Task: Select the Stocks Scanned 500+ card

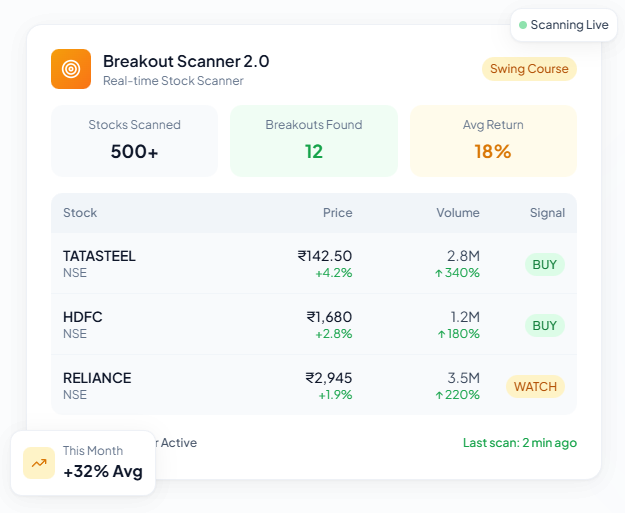Action: point(134,141)
